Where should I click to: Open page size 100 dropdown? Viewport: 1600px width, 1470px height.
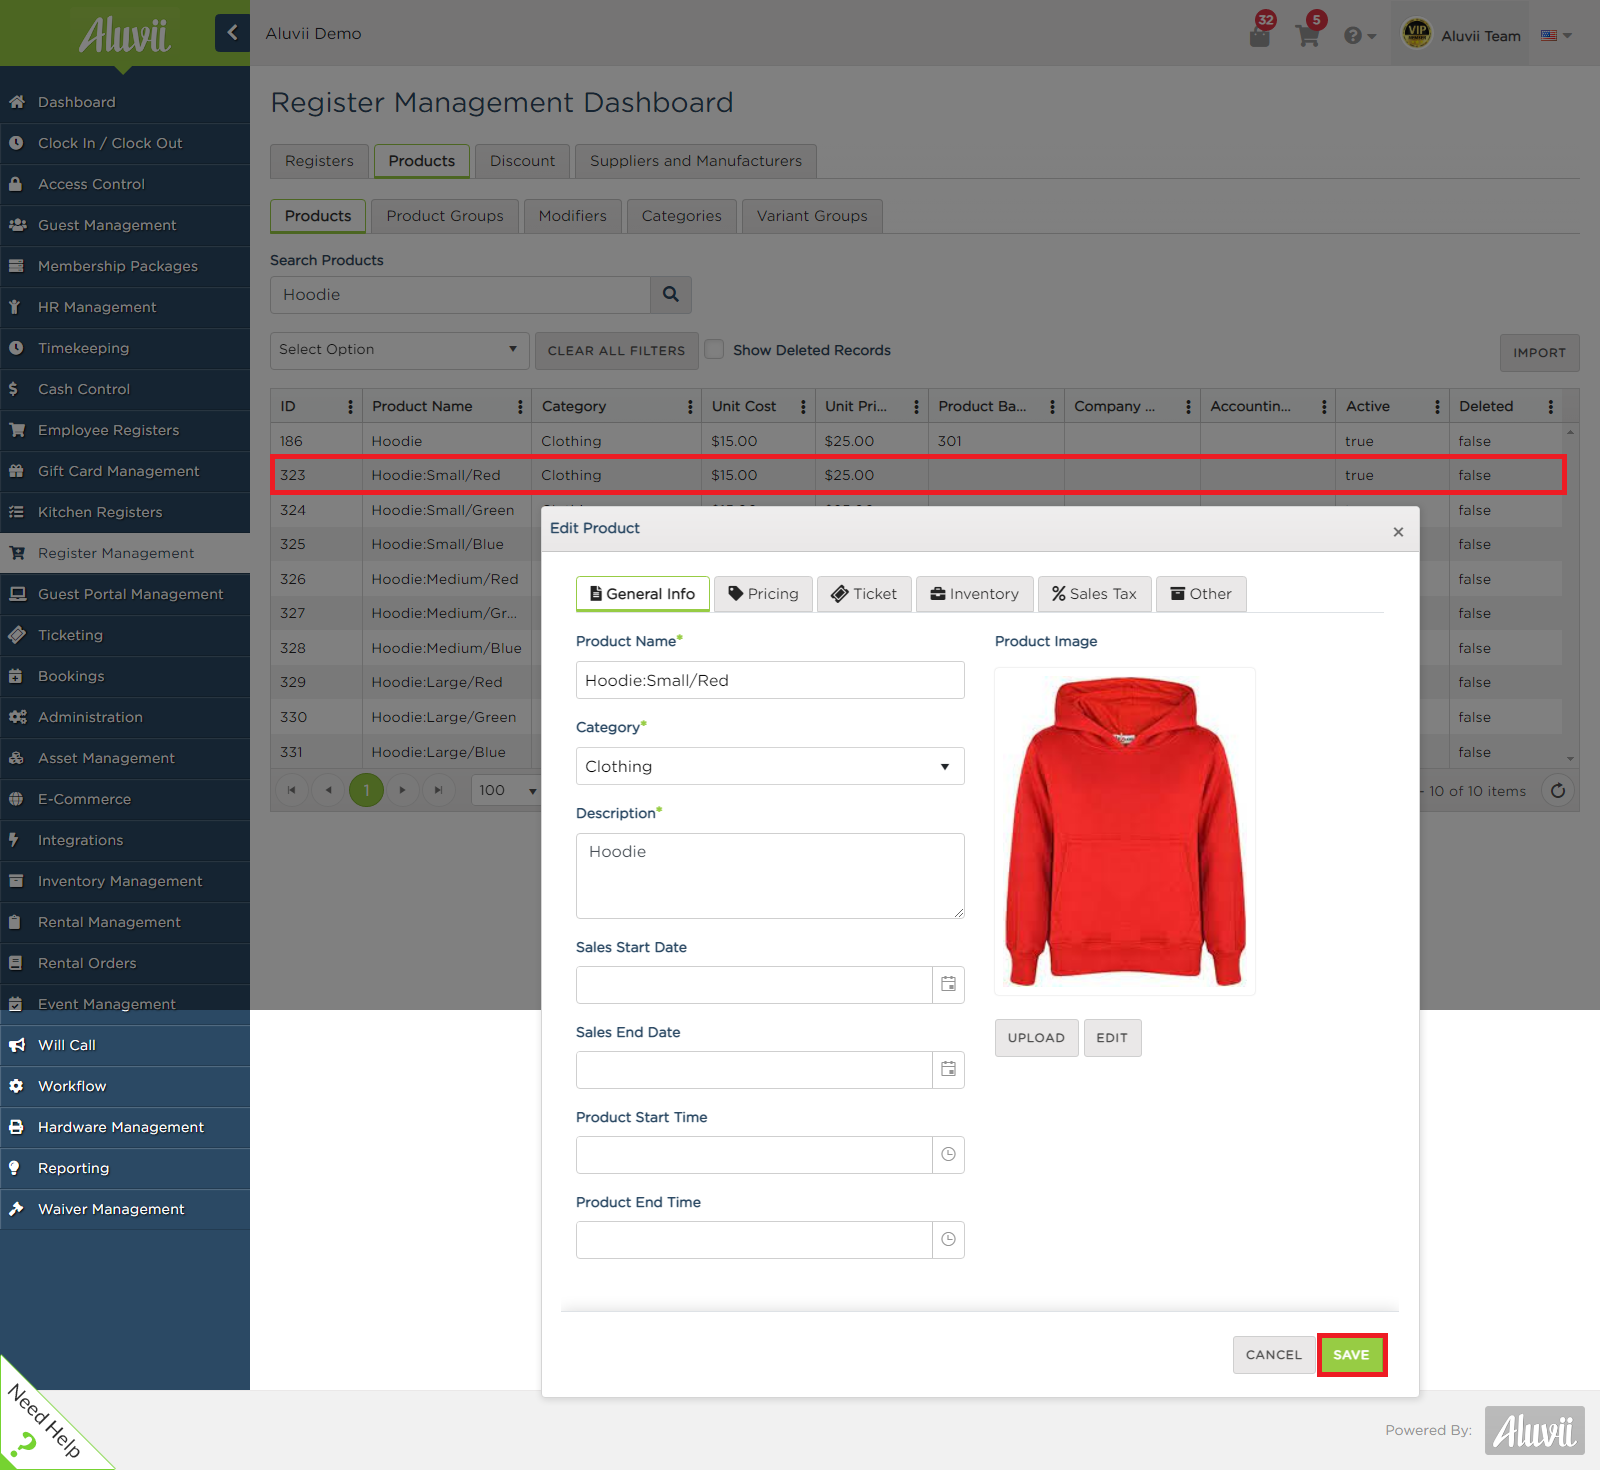(507, 790)
